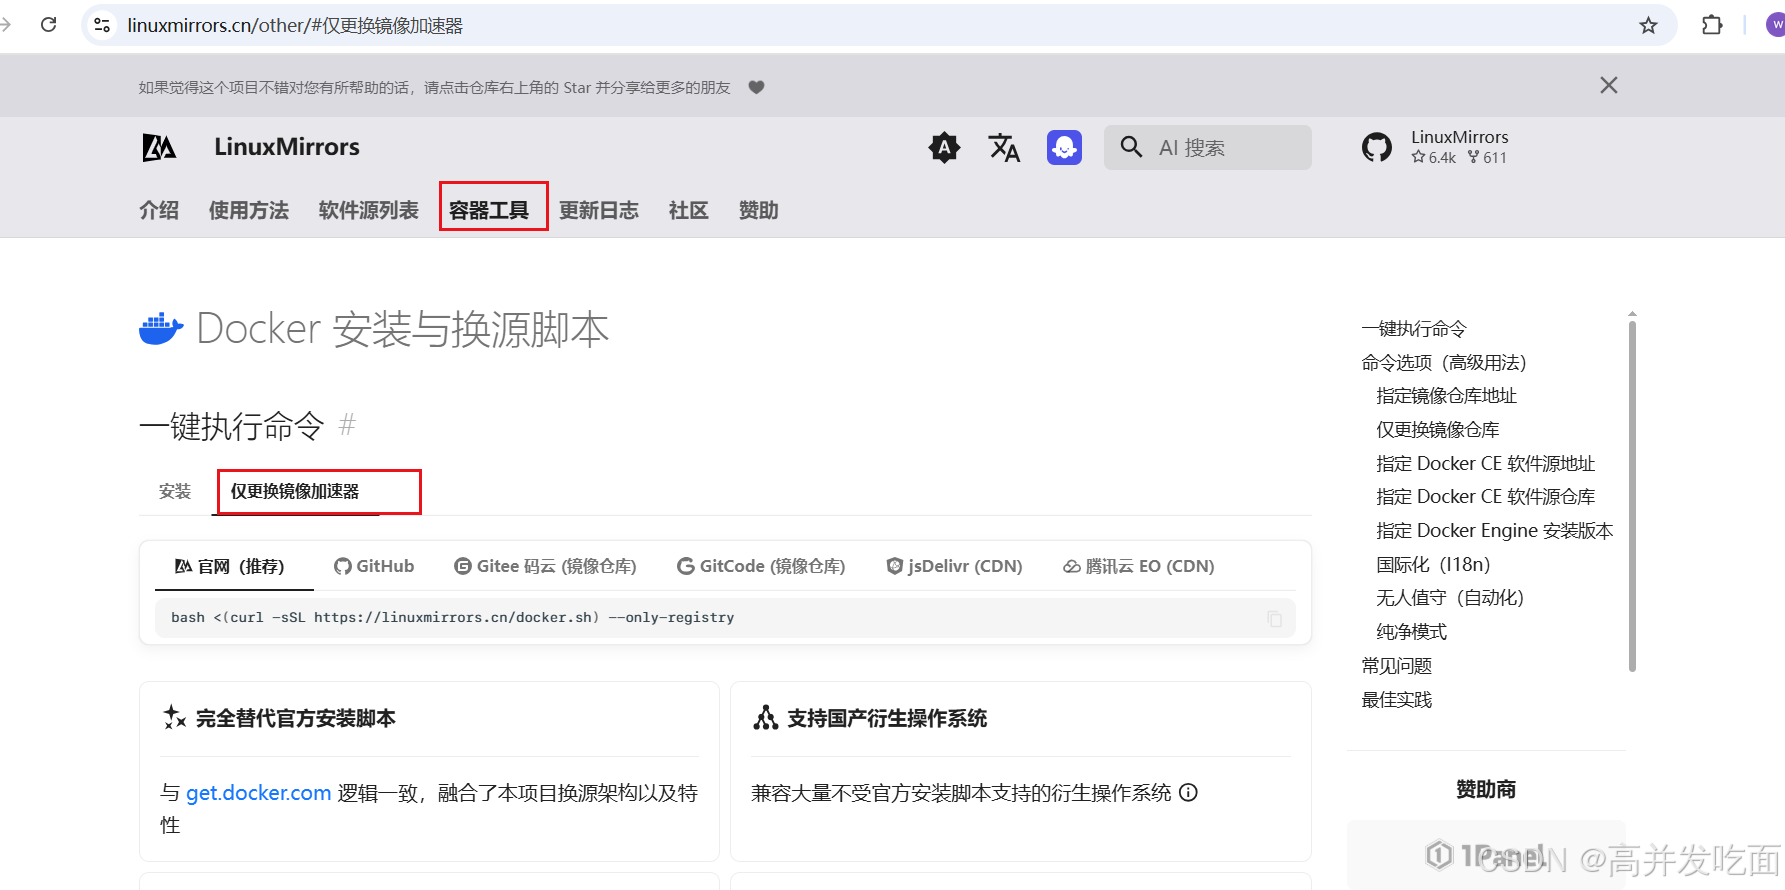The height and width of the screenshot is (890, 1785).
Task: Jump to 纯净模式 section
Action: click(1411, 632)
